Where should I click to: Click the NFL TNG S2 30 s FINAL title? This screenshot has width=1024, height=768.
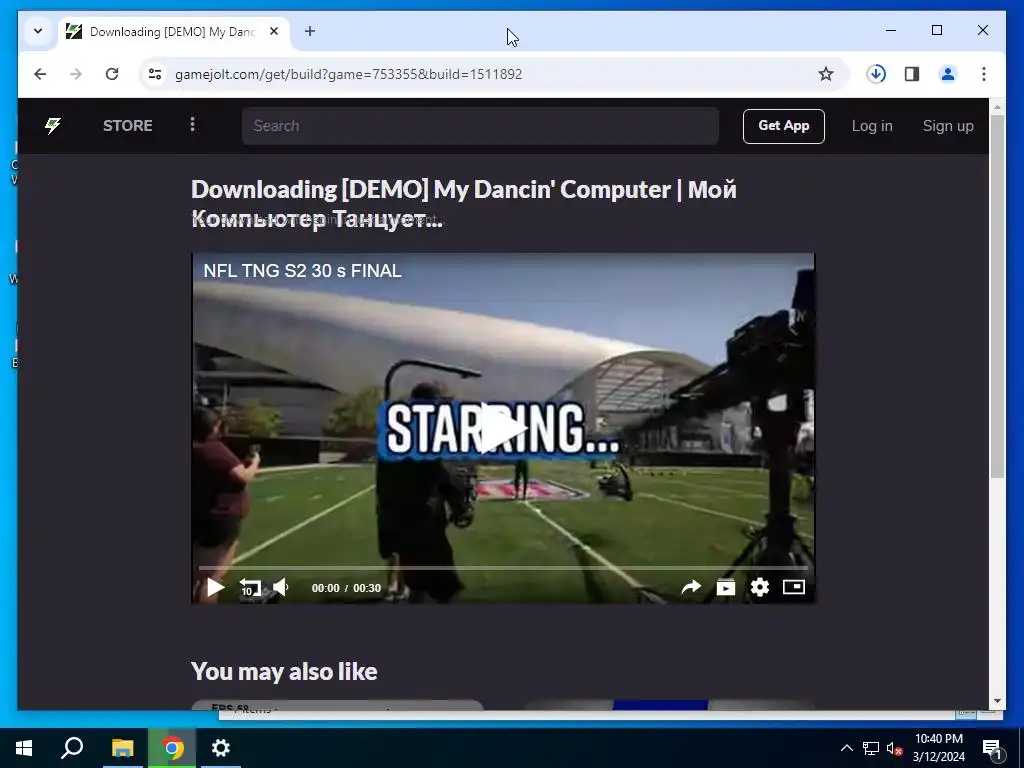coord(302,271)
